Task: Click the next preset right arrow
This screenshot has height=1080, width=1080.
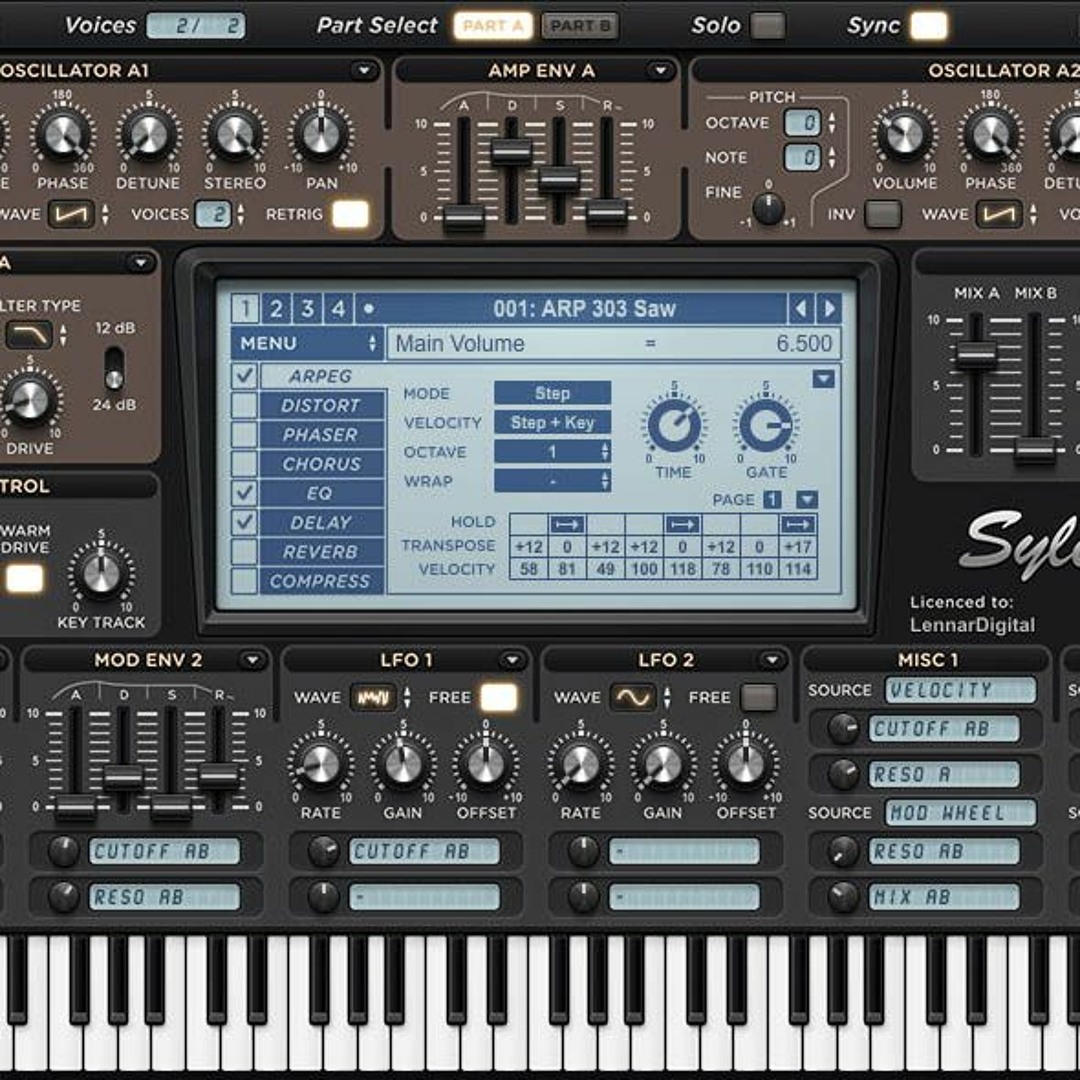Action: [x=828, y=308]
